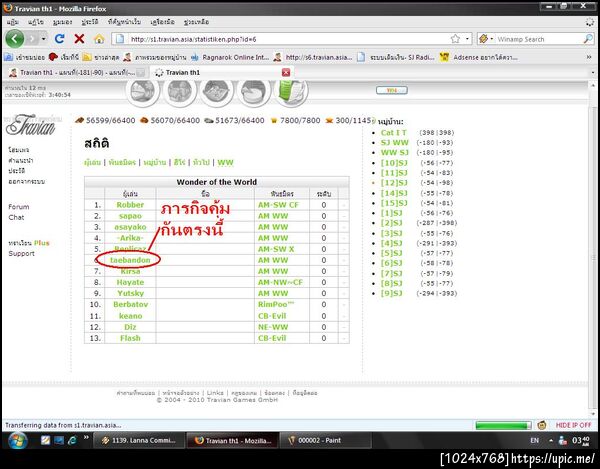Open the ประวัติ history menu
Screen dimensions: 600x469
pyautogui.click(x=90, y=22)
